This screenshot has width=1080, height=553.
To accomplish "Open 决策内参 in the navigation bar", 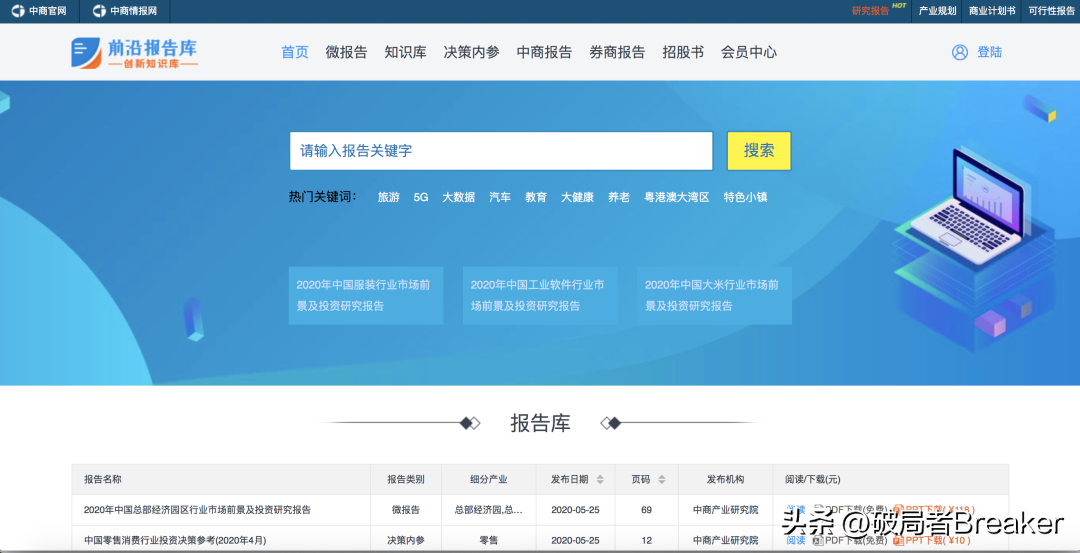I will [x=472, y=52].
